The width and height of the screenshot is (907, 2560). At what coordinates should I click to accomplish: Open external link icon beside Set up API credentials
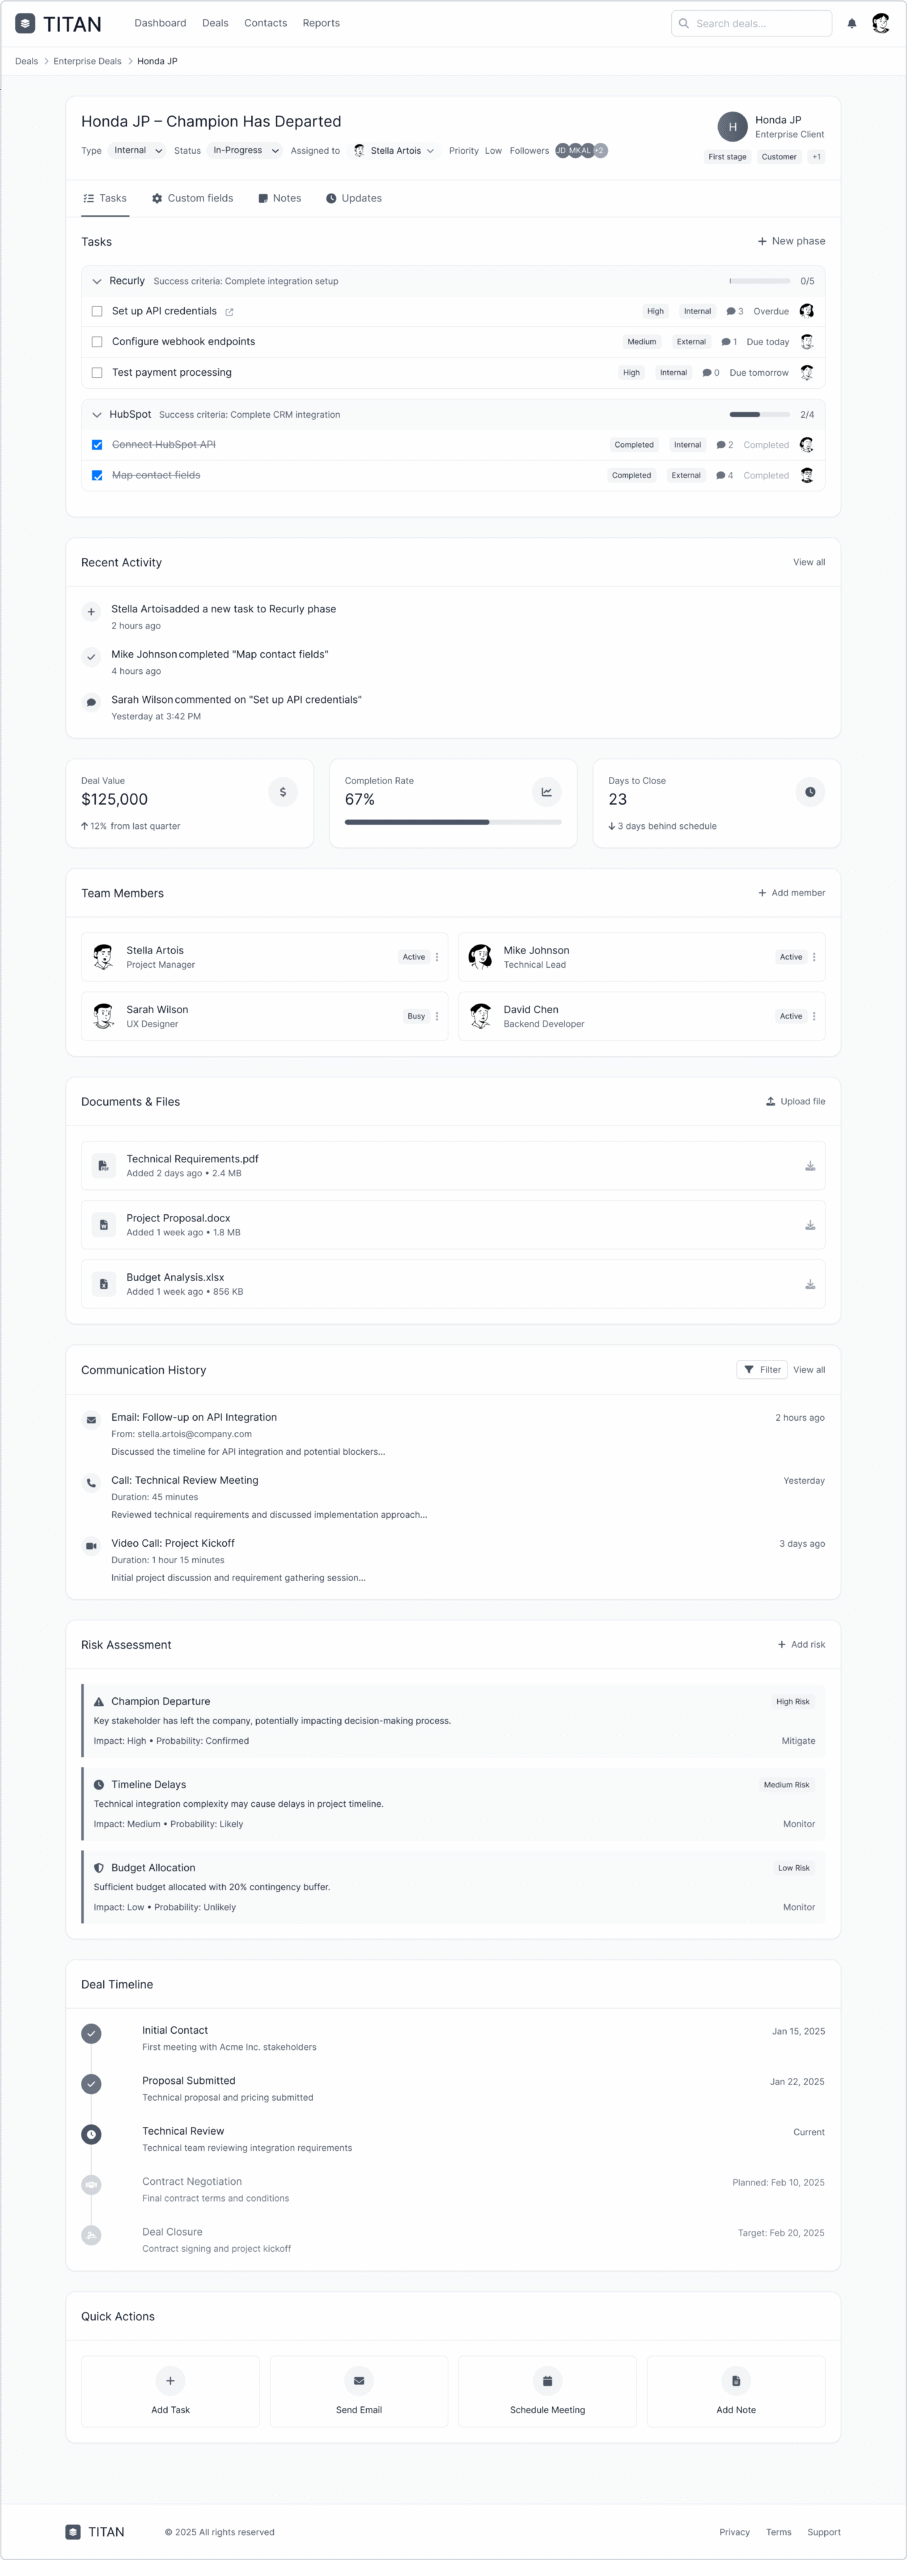229,312
